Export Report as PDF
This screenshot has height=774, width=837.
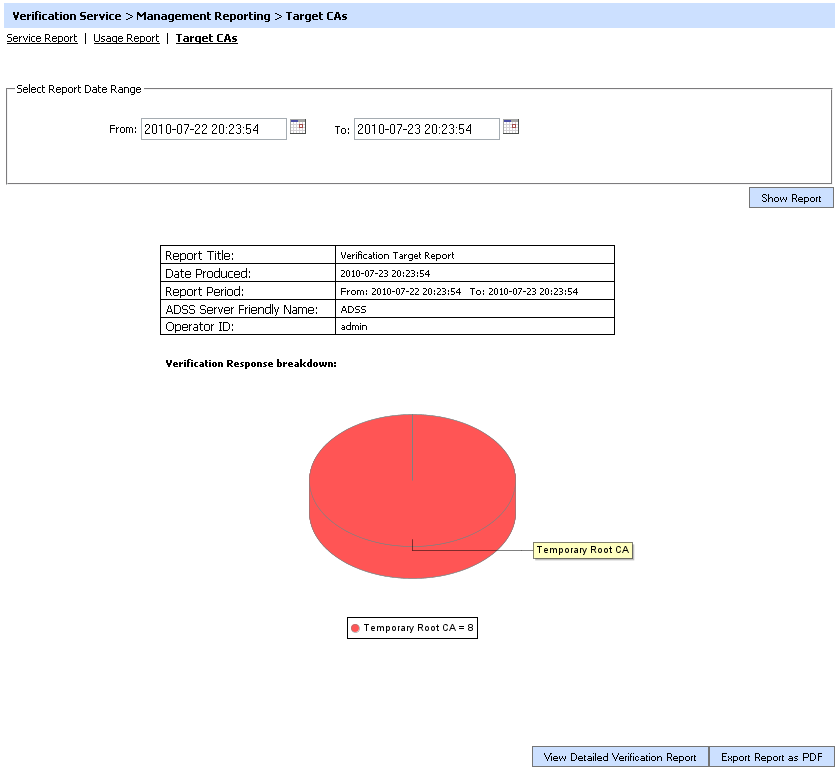tap(771, 757)
